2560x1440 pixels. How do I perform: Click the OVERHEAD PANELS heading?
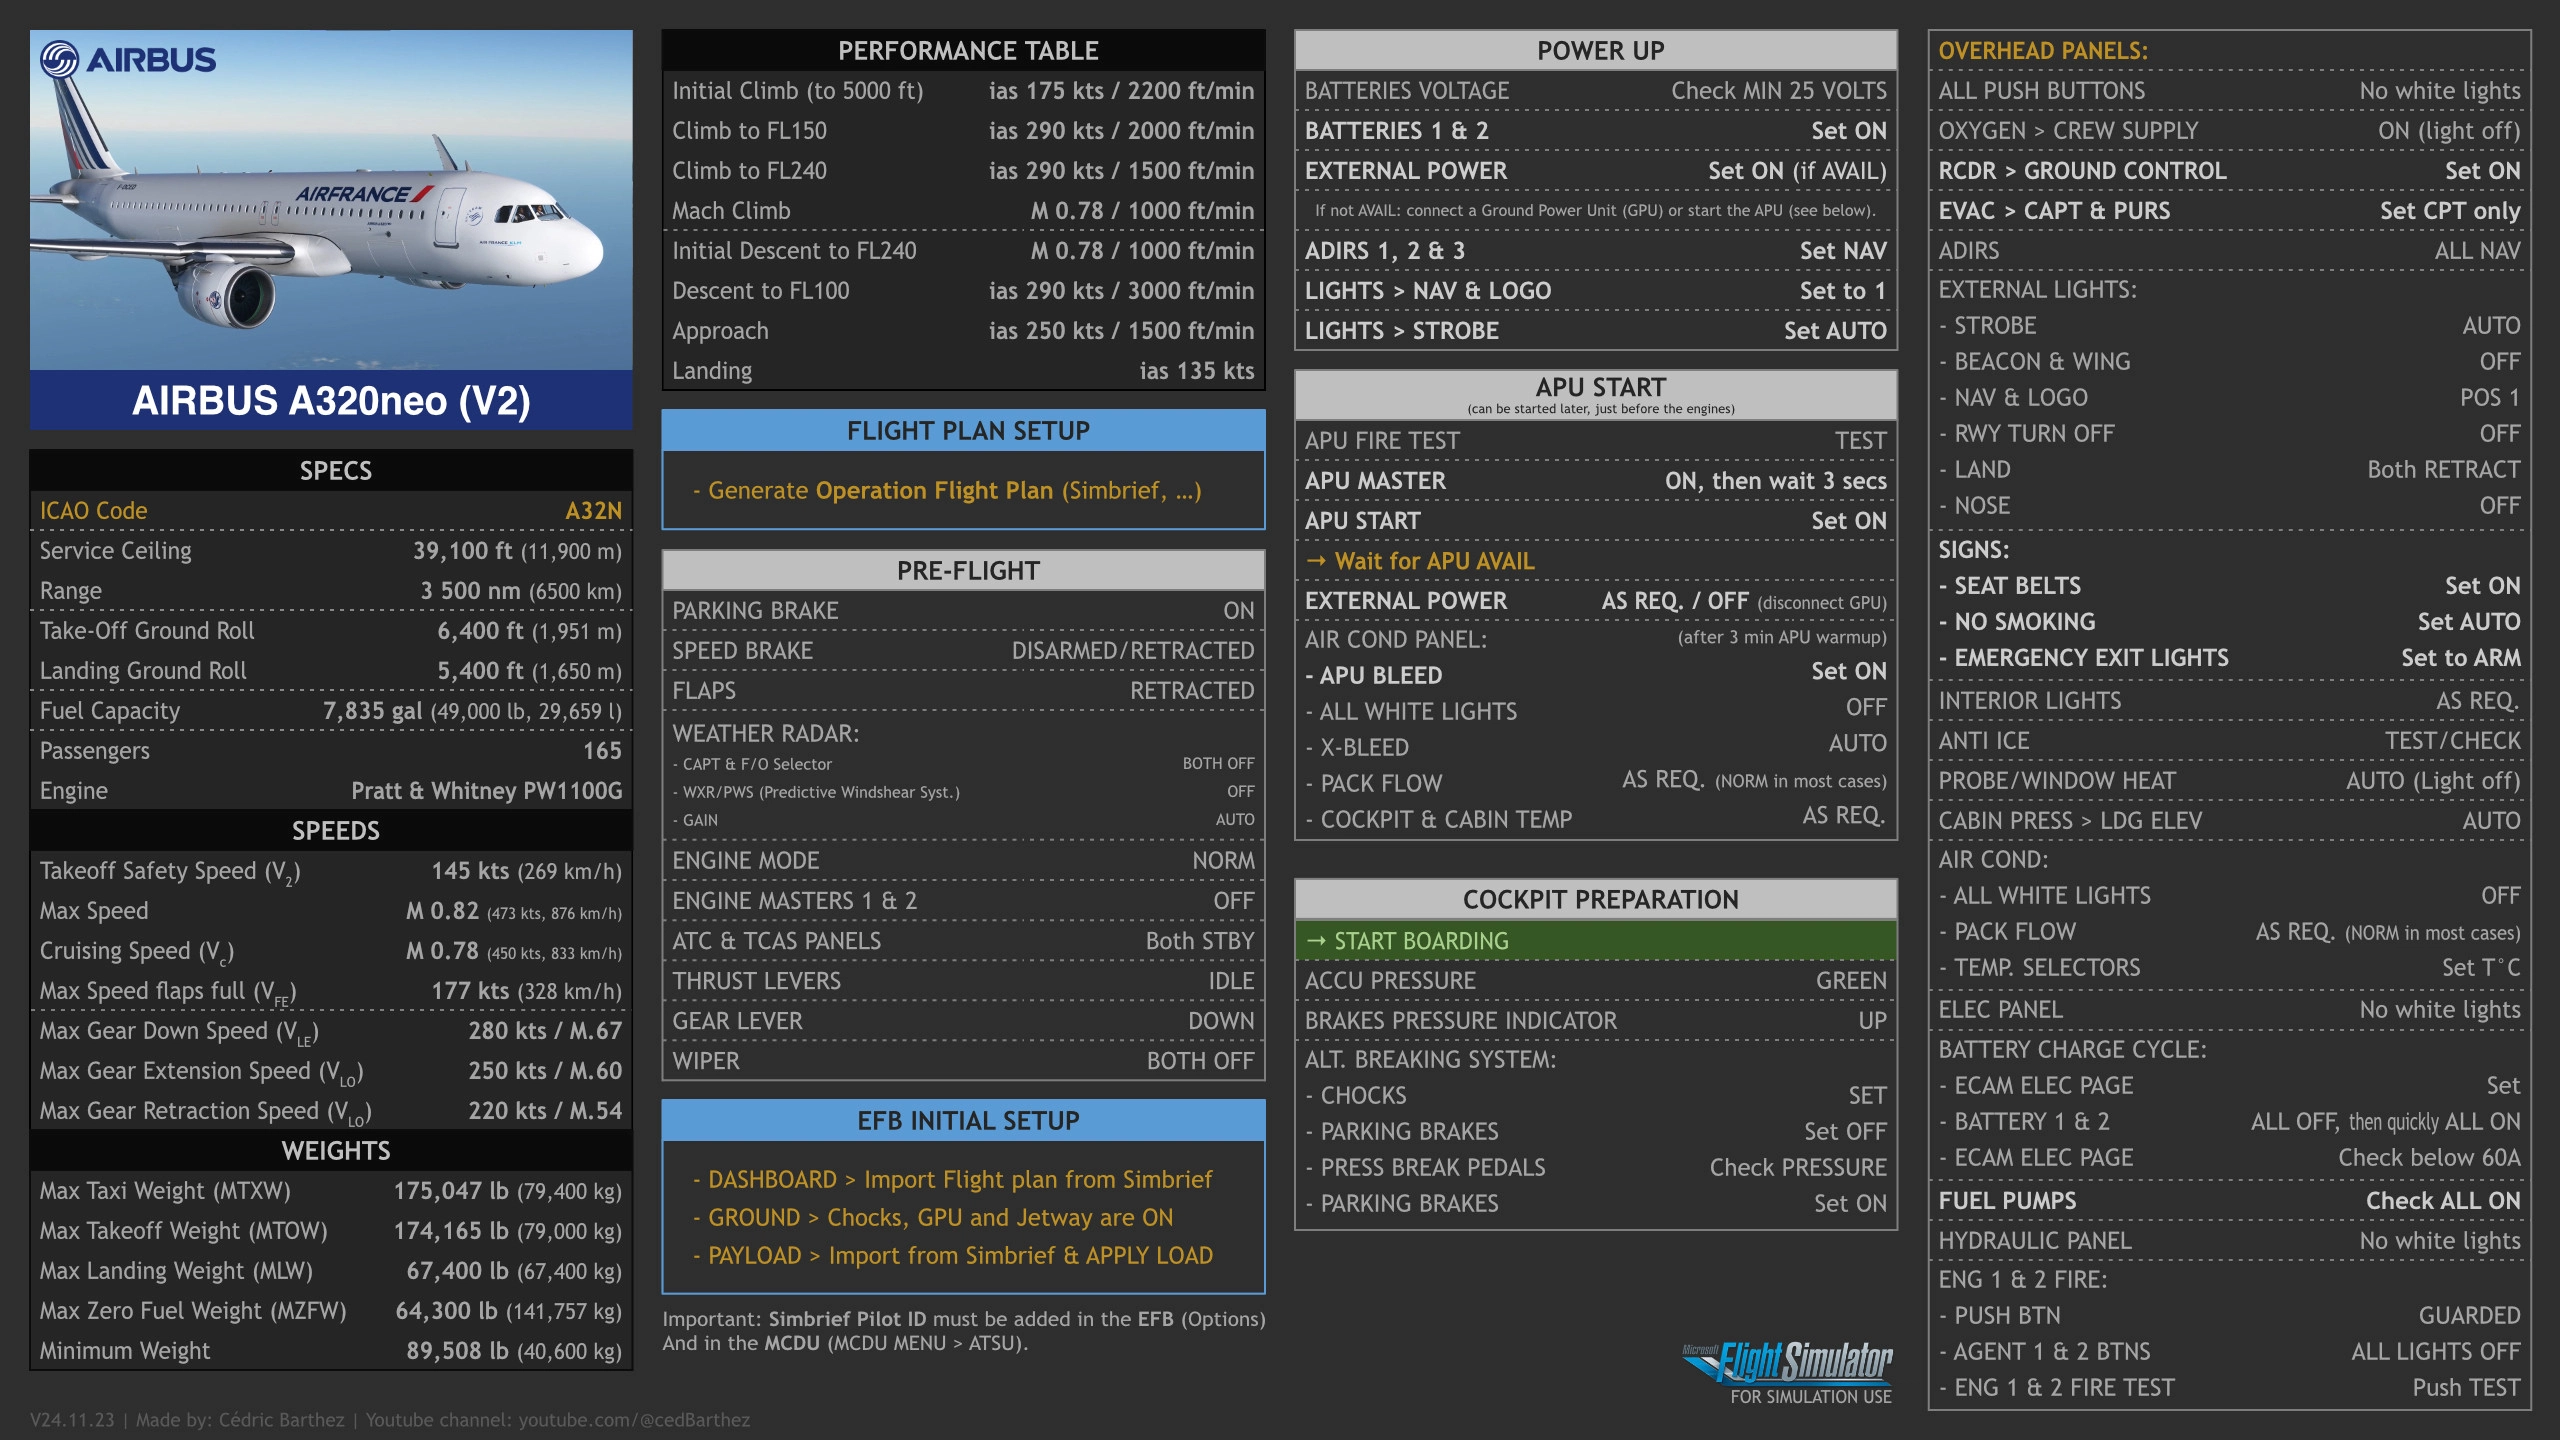(x=2043, y=50)
